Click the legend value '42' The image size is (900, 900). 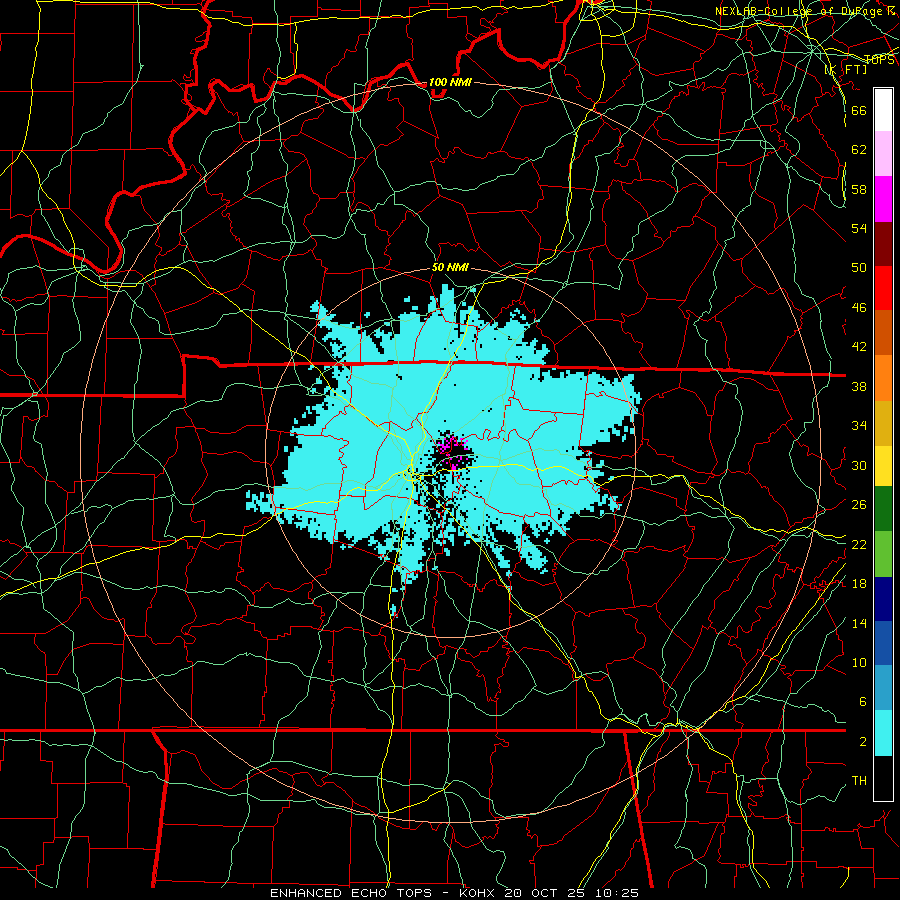click(x=859, y=347)
